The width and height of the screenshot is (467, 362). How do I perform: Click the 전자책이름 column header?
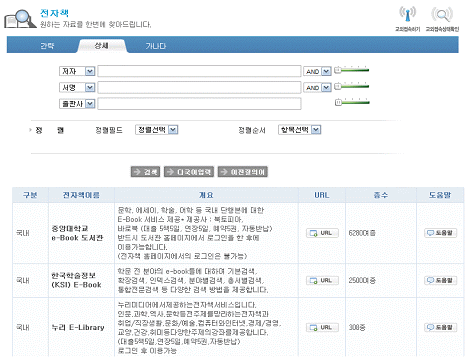coord(81,195)
